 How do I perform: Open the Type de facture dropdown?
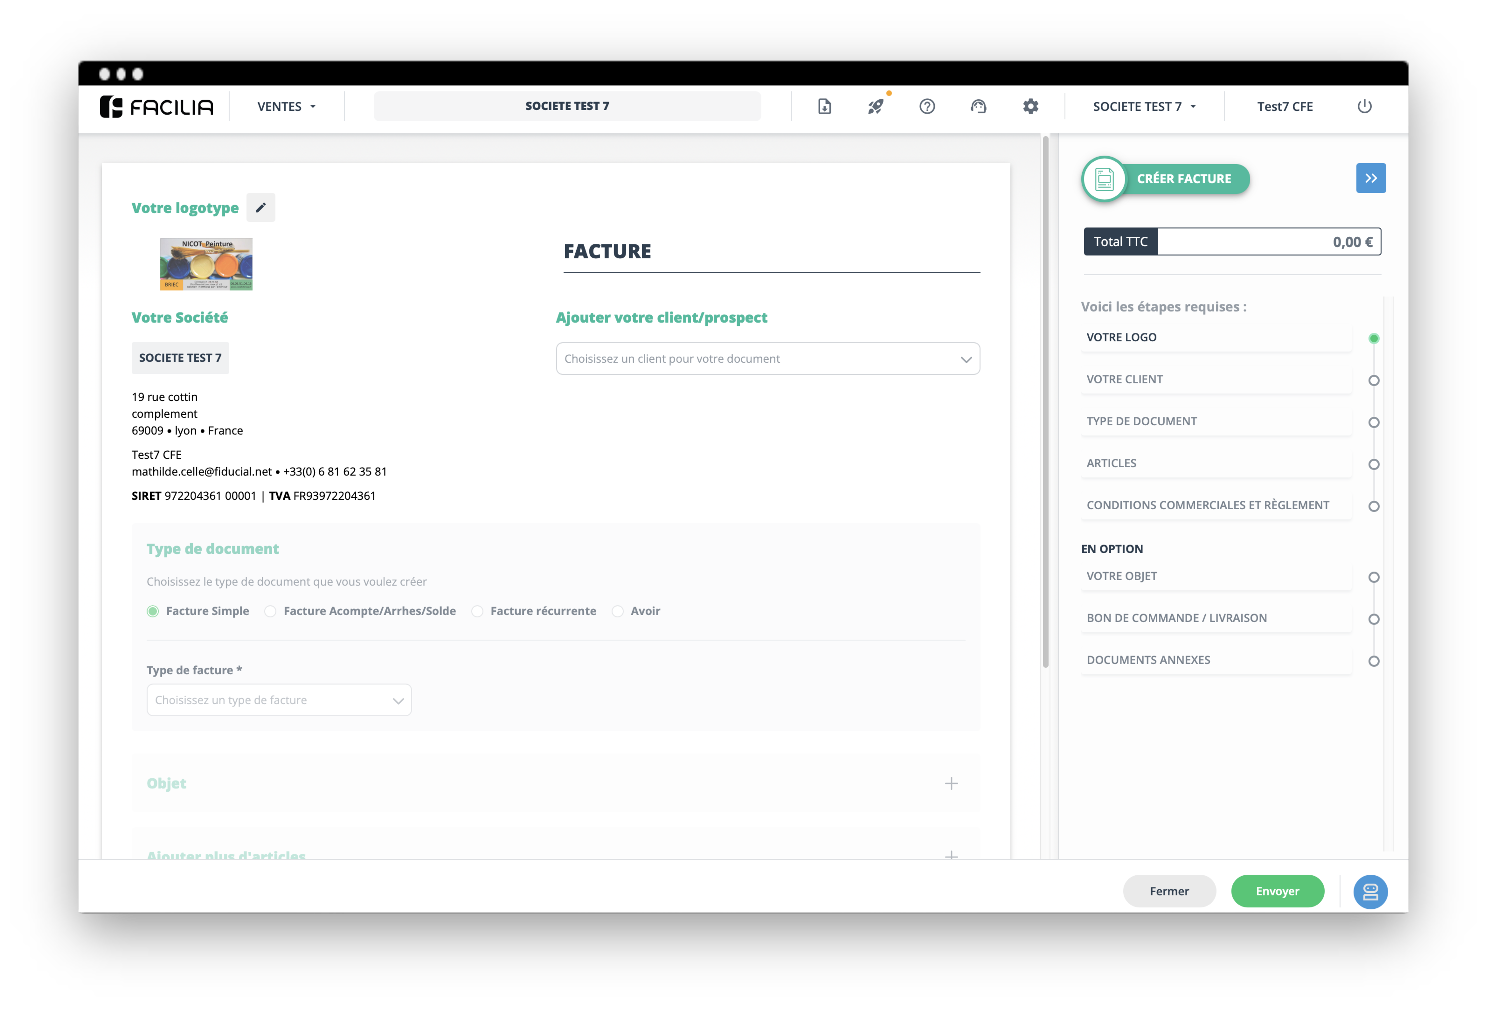pos(279,700)
